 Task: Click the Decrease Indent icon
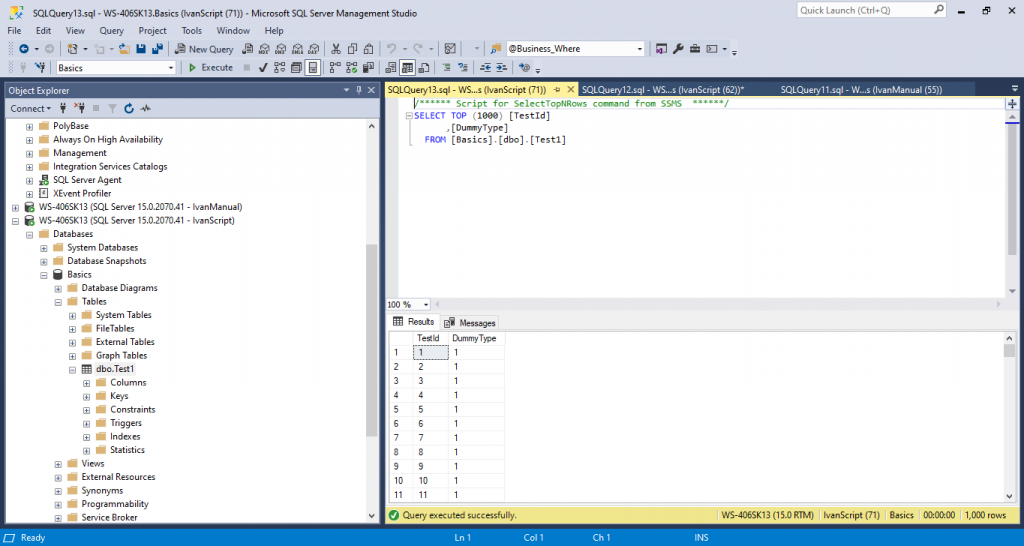[x=485, y=67]
